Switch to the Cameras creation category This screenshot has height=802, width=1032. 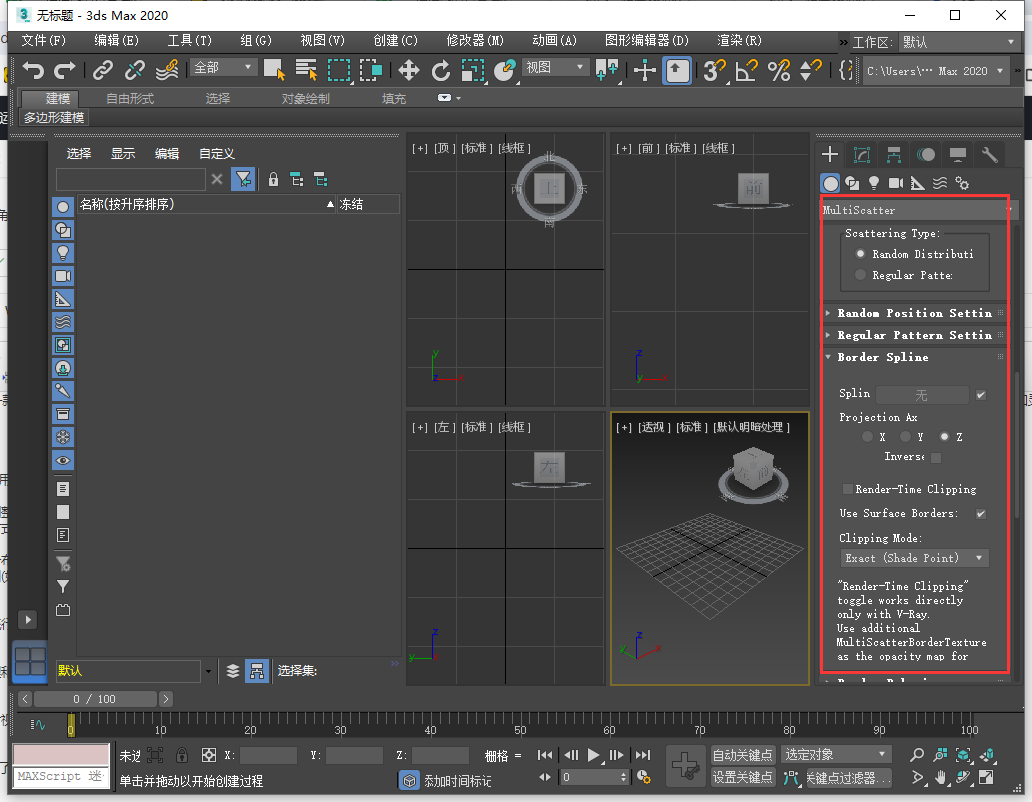pos(897,183)
